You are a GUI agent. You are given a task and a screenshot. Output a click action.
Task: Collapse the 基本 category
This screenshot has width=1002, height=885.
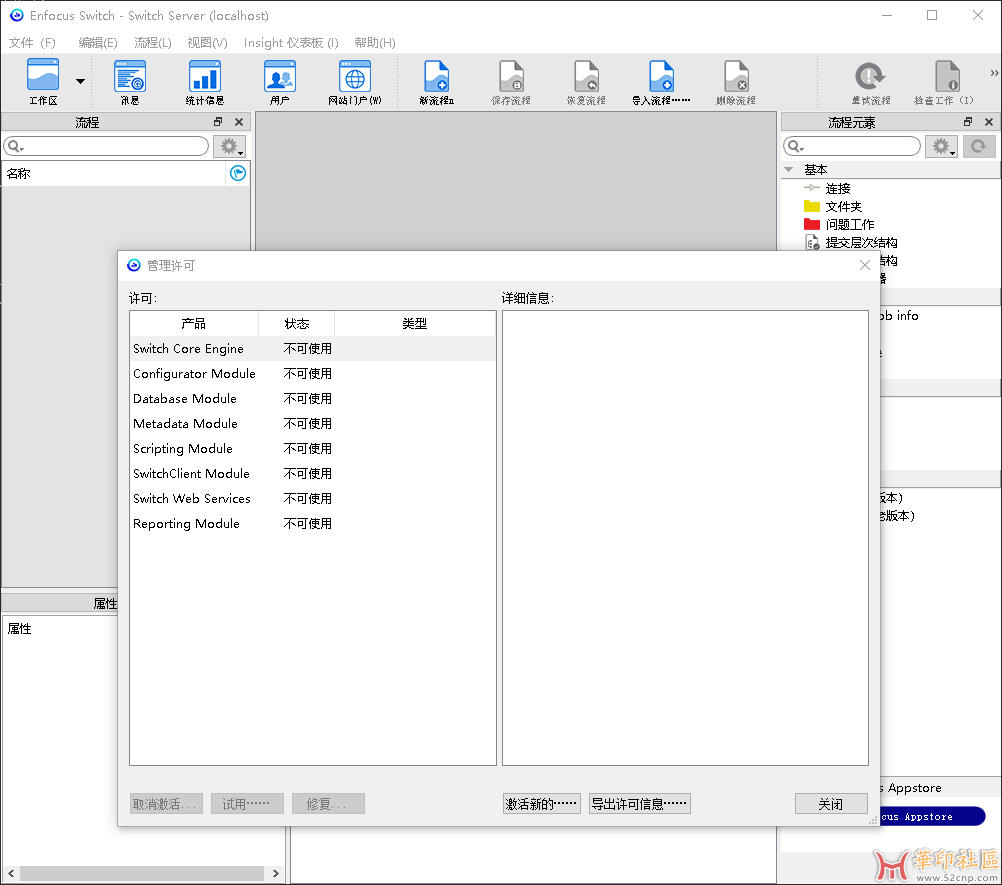(x=789, y=169)
